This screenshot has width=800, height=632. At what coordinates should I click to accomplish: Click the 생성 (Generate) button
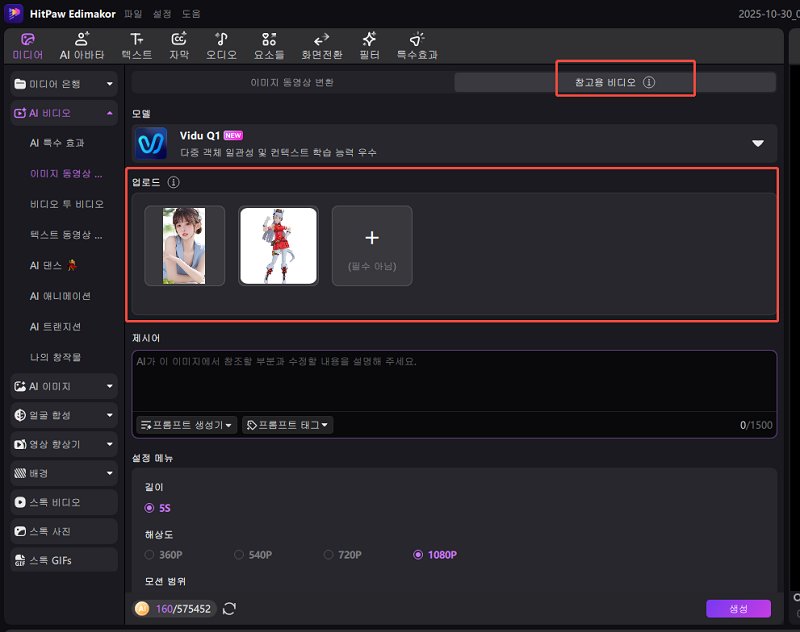(x=738, y=608)
